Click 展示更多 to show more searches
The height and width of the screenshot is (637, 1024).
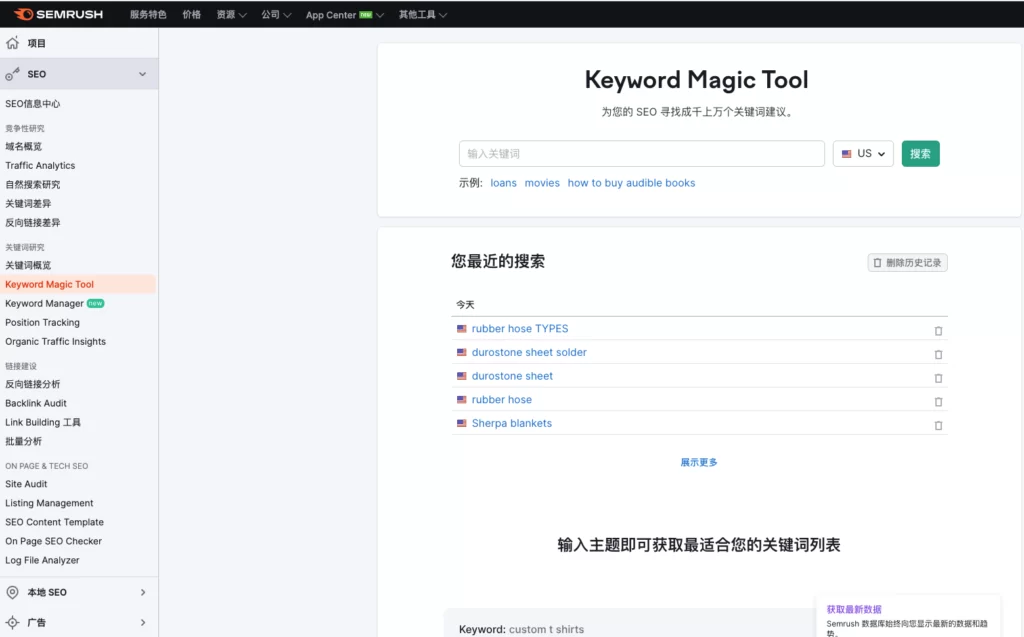point(699,462)
